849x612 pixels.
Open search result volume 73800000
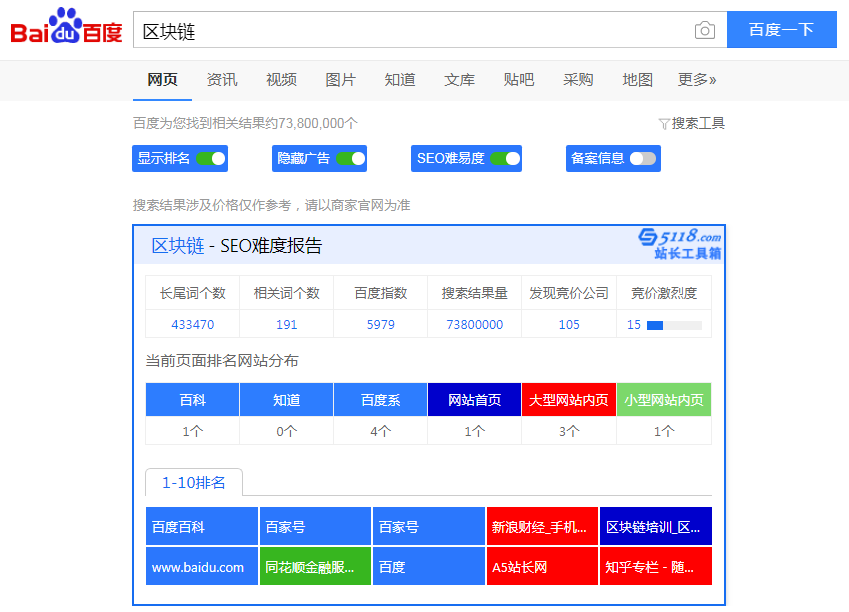pos(475,324)
